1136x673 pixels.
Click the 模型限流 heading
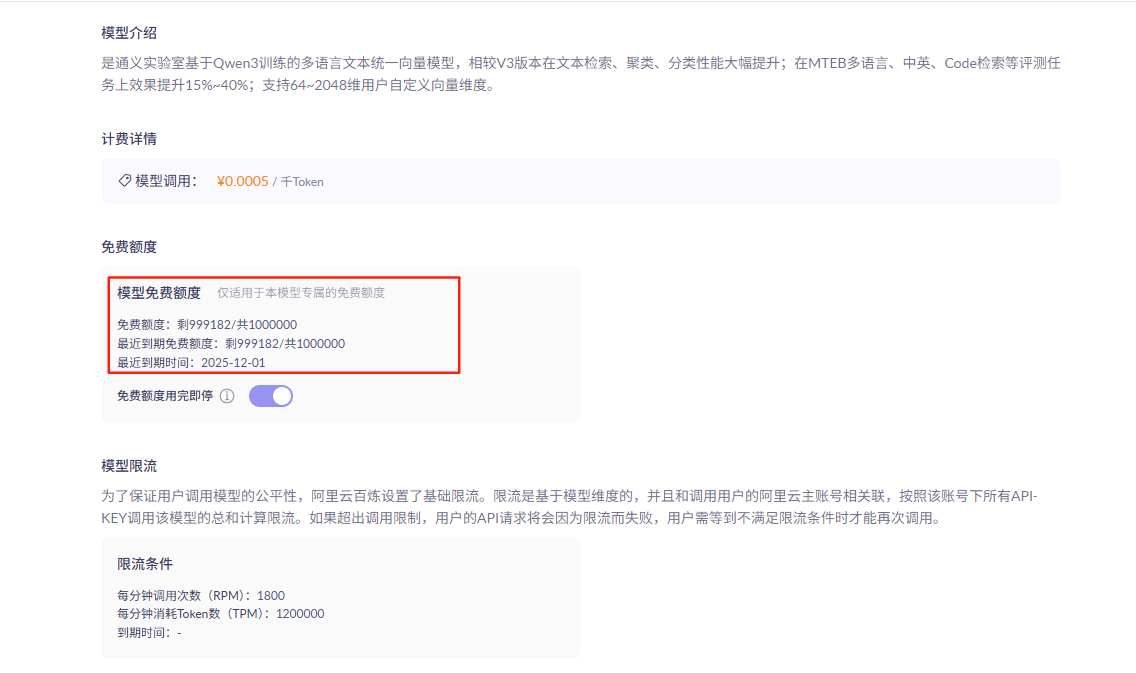129,466
